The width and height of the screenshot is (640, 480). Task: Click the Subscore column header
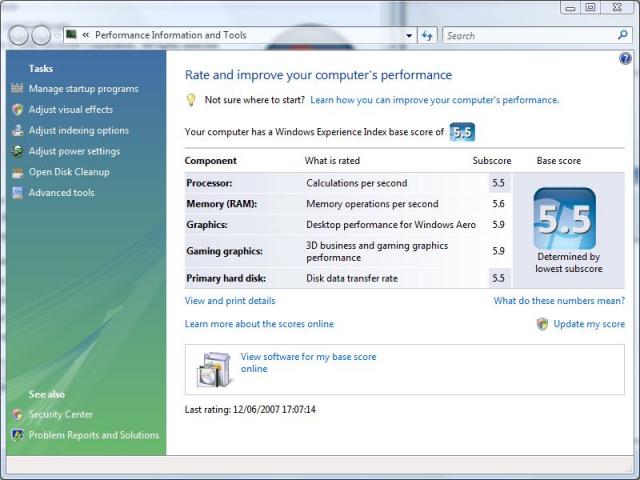pos(492,161)
